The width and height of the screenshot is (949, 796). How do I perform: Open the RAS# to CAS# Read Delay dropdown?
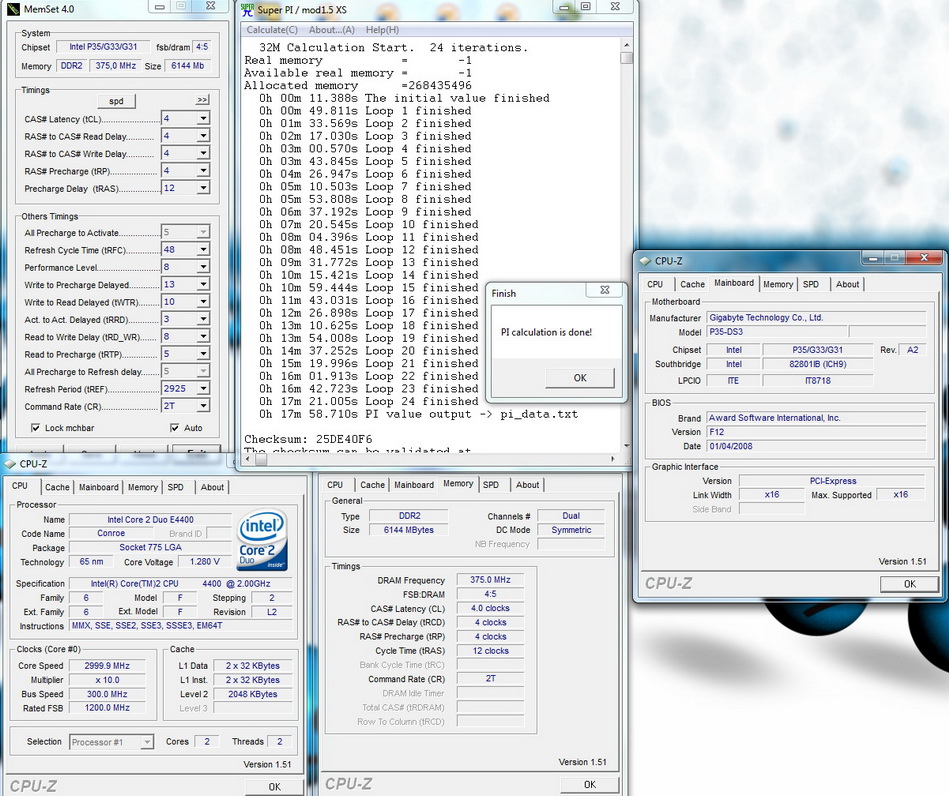tap(203, 136)
